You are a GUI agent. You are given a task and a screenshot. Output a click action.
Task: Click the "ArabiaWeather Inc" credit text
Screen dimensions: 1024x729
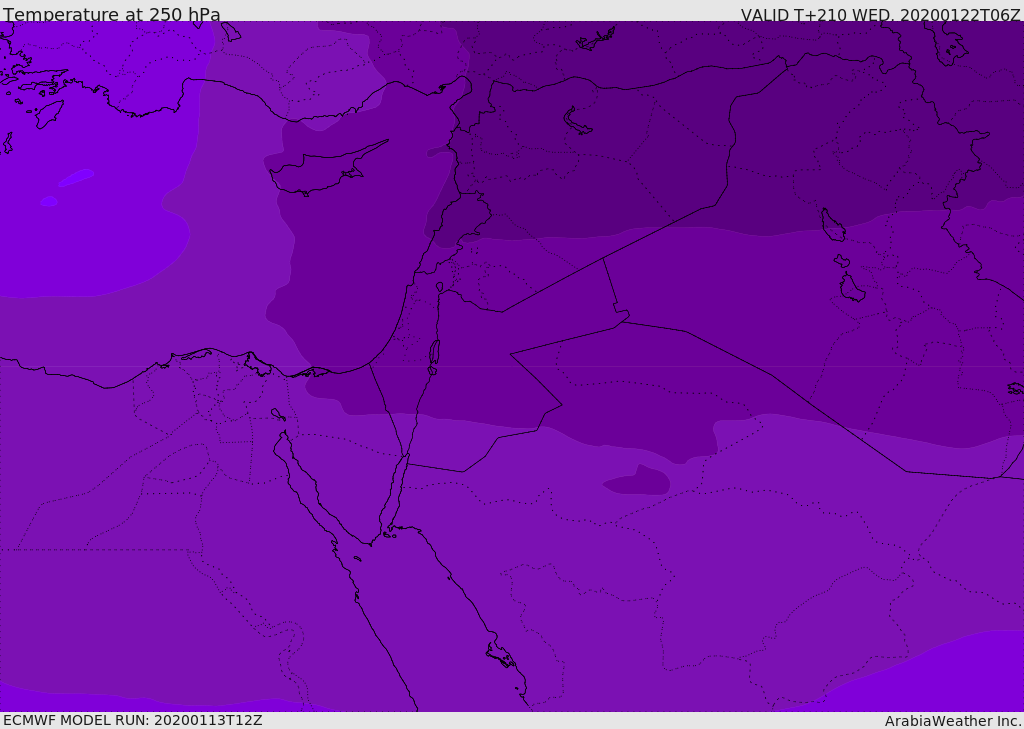pyautogui.click(x=952, y=721)
